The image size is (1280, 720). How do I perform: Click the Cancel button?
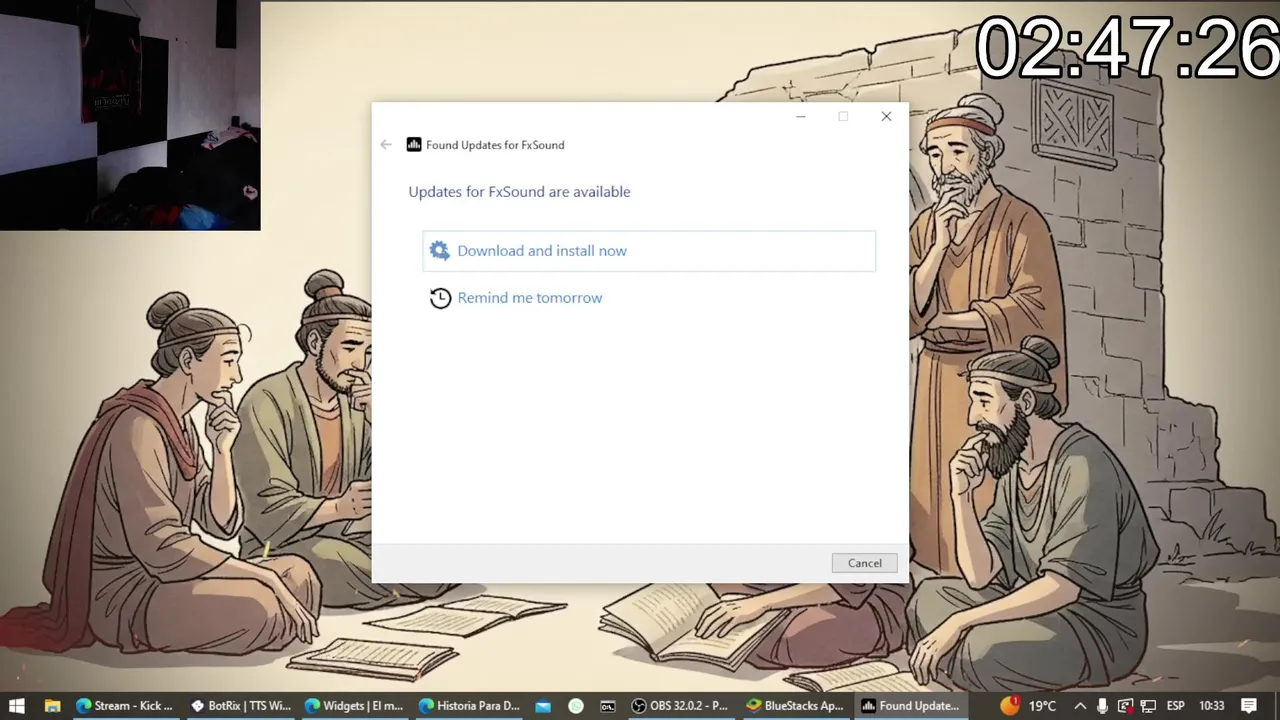864,563
